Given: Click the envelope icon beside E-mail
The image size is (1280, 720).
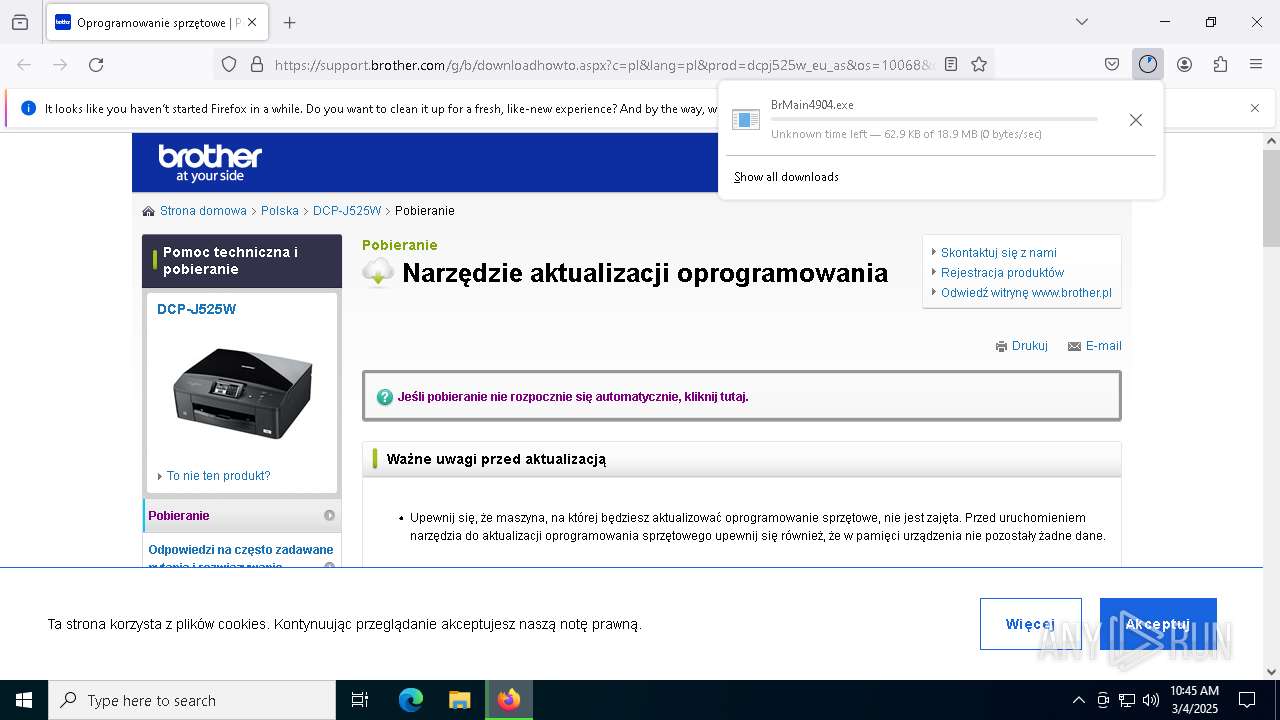Looking at the screenshot, I should click(x=1074, y=347).
